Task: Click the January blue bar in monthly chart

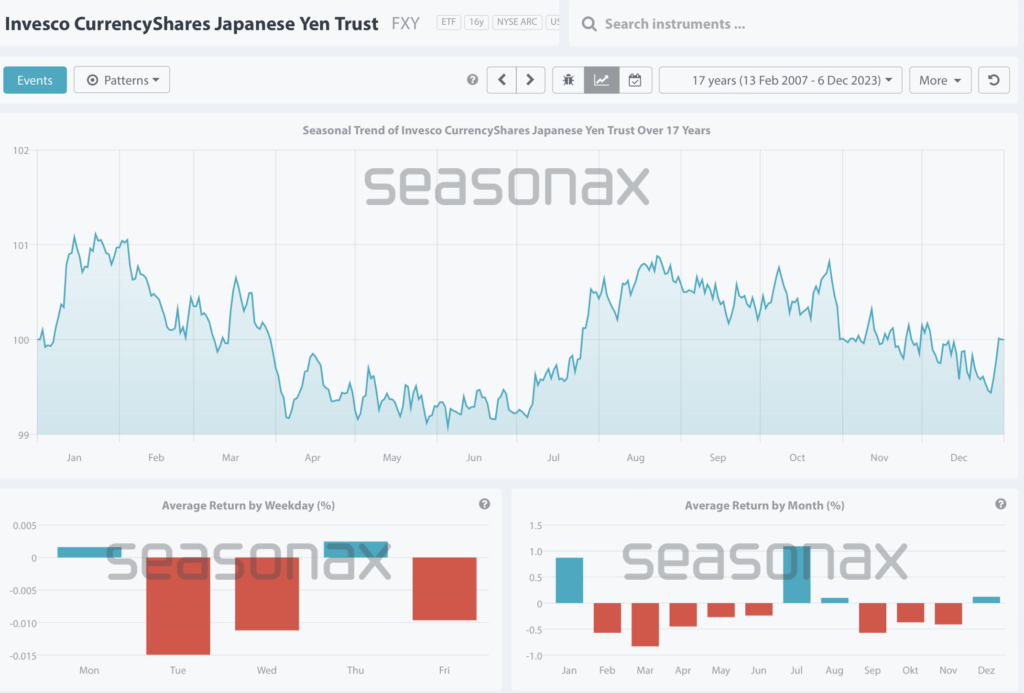Action: point(569,580)
